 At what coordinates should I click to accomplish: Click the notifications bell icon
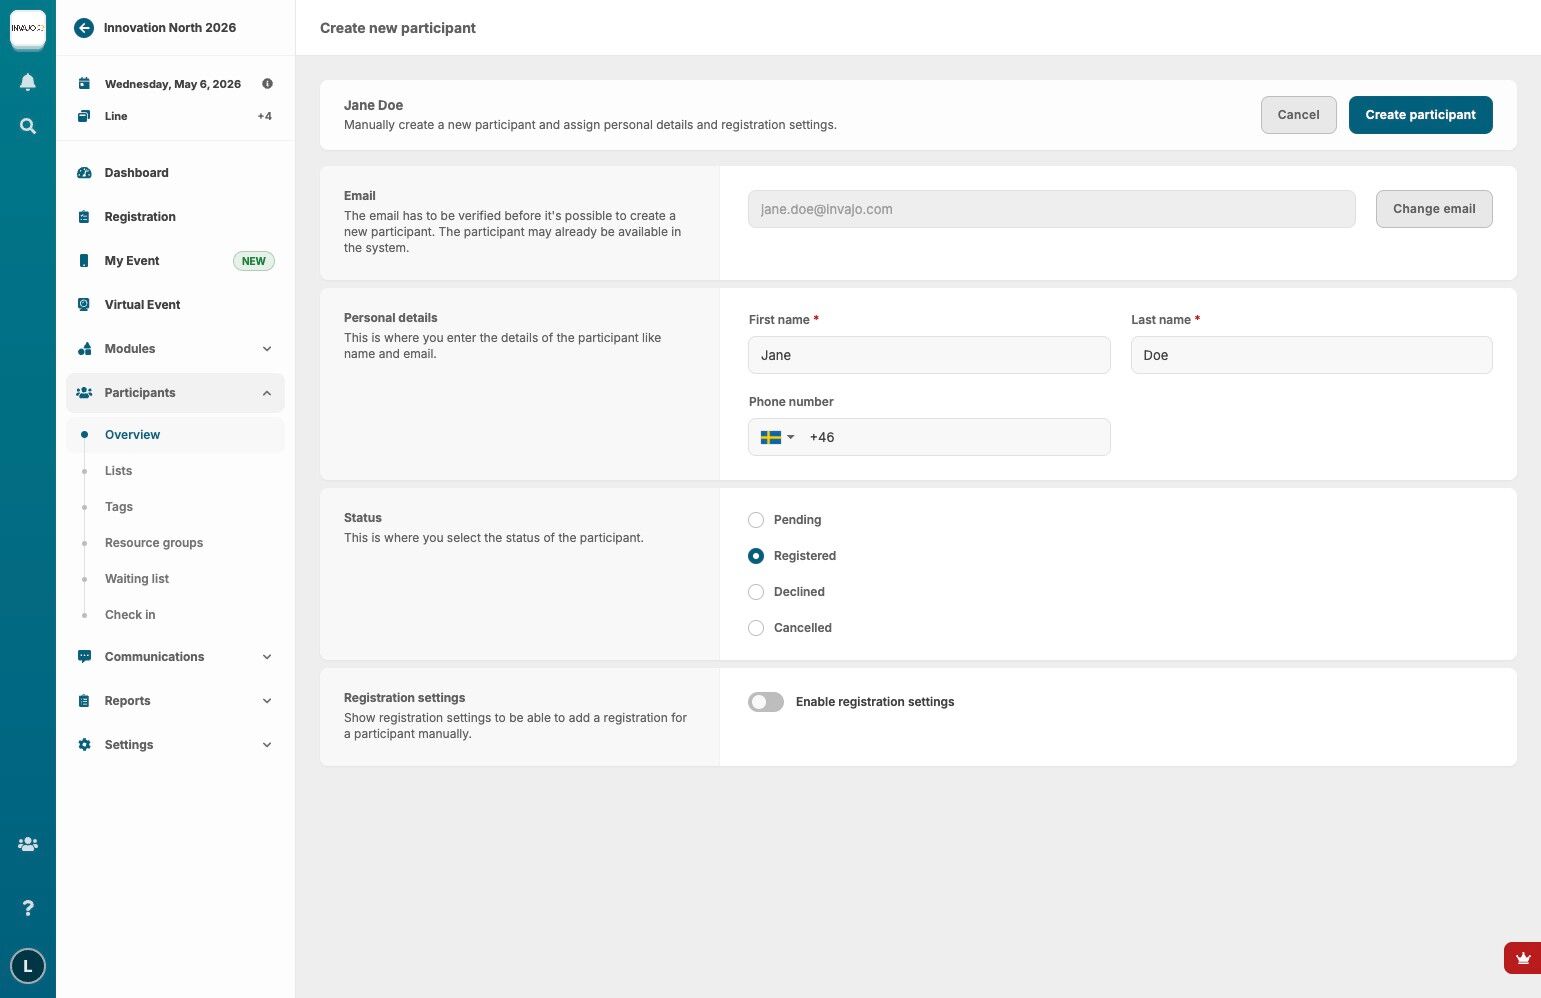(x=28, y=82)
